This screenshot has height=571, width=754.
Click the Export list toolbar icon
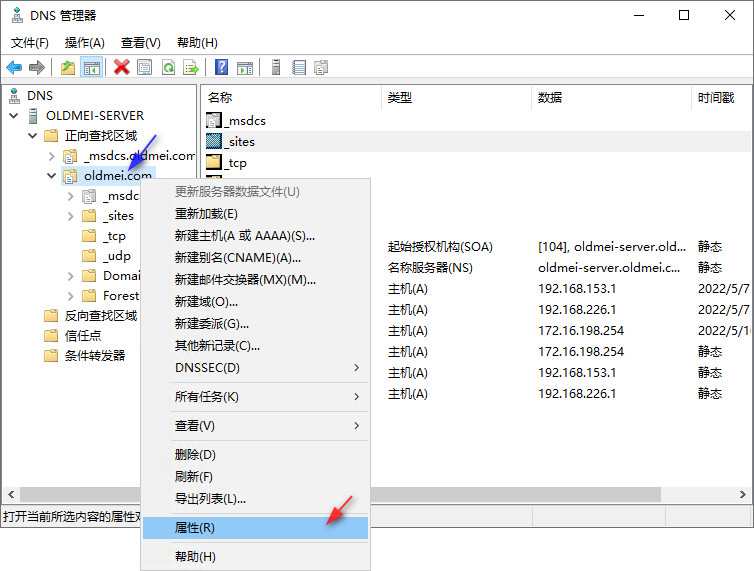191,67
